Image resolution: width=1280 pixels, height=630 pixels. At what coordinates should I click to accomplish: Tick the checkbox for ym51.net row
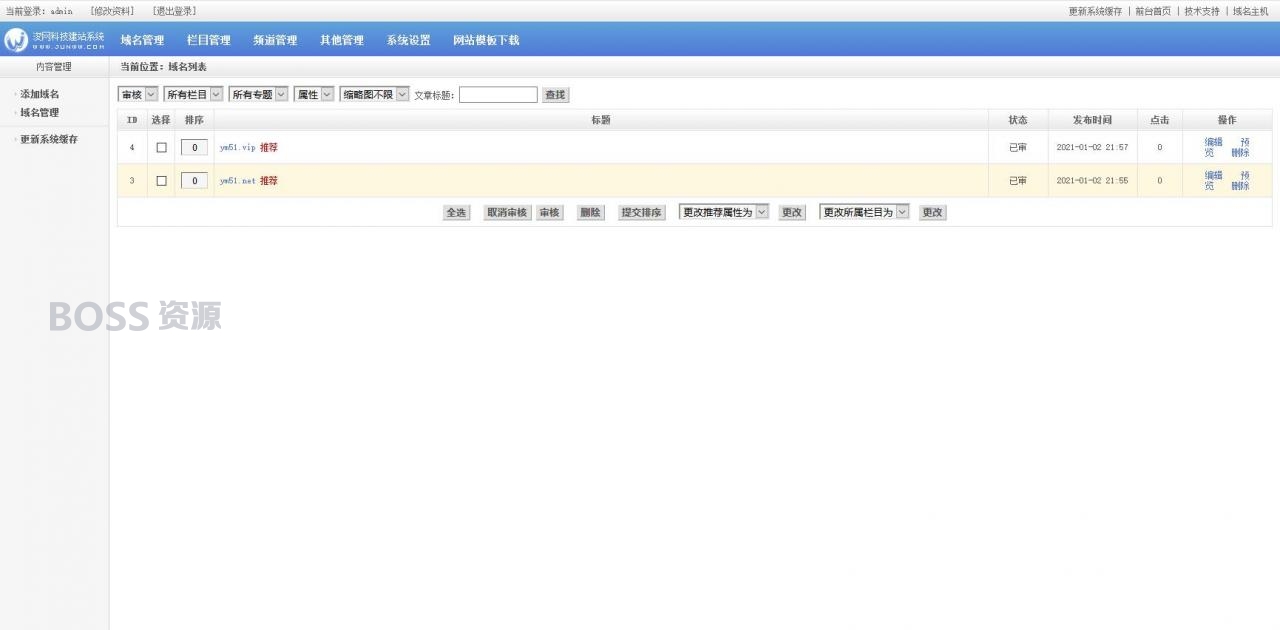click(x=161, y=181)
